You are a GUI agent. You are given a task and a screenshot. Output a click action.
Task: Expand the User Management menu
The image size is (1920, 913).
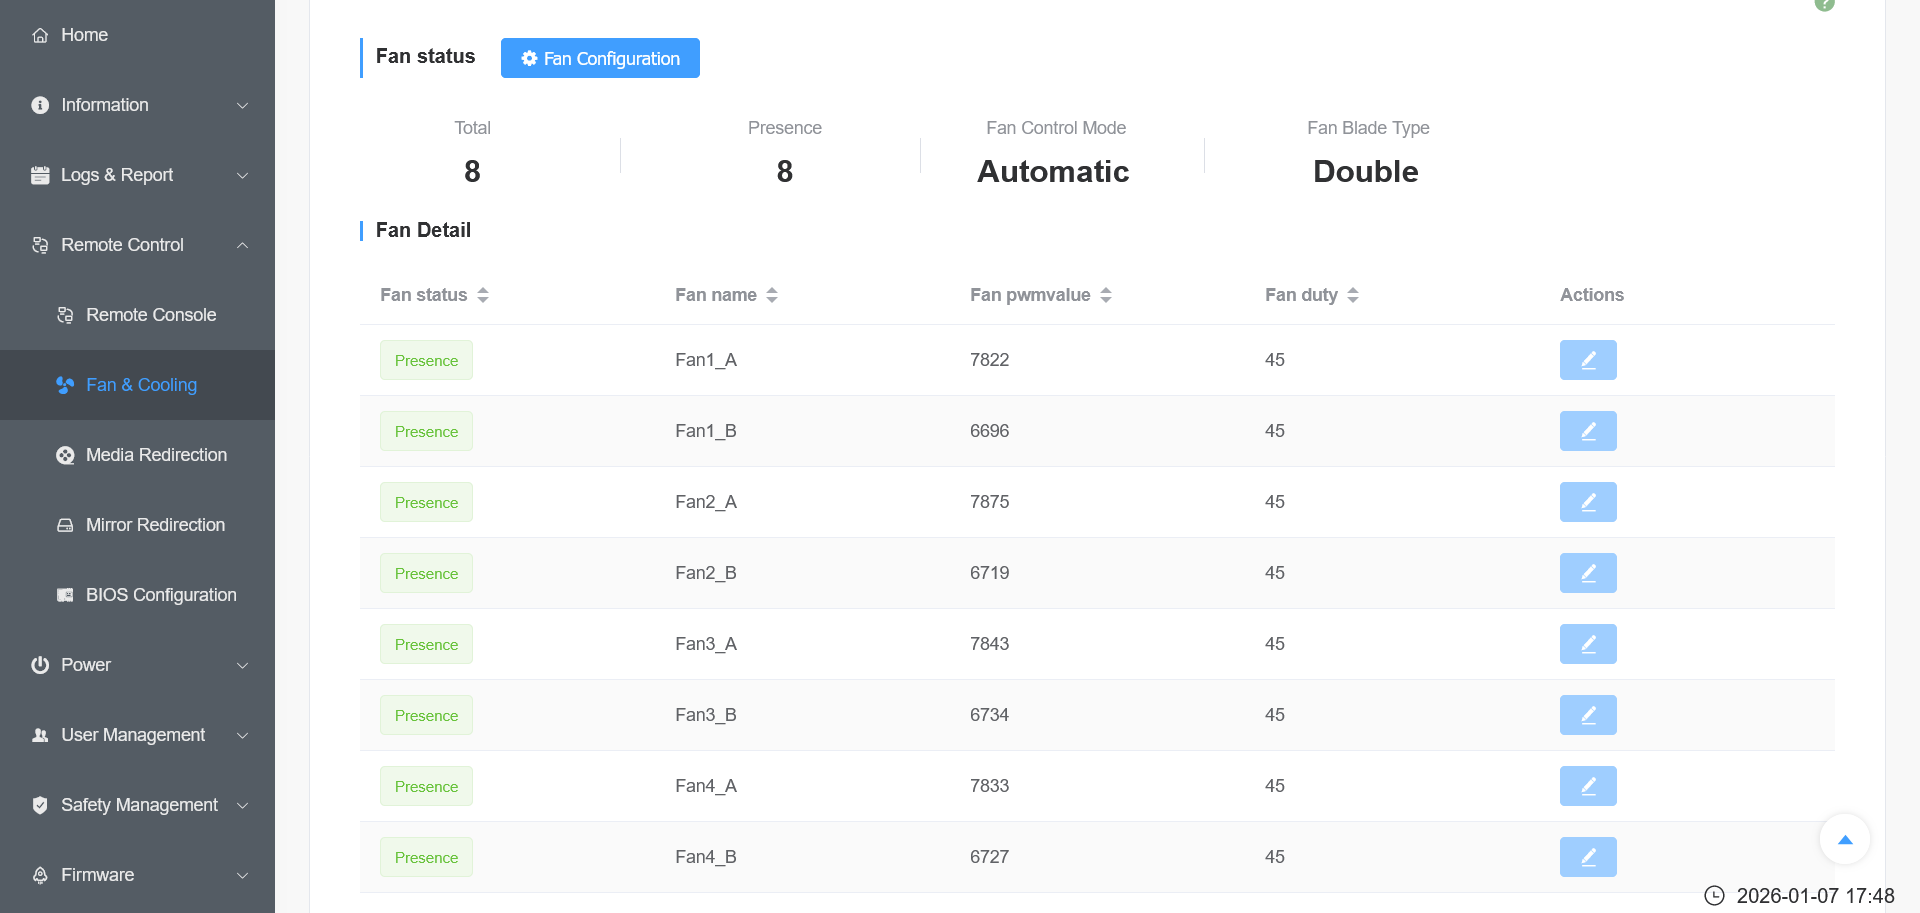[242, 735]
